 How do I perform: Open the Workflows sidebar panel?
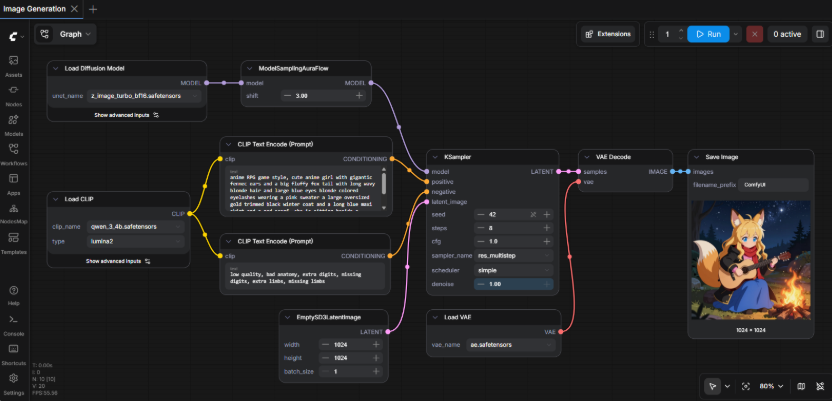click(14, 154)
